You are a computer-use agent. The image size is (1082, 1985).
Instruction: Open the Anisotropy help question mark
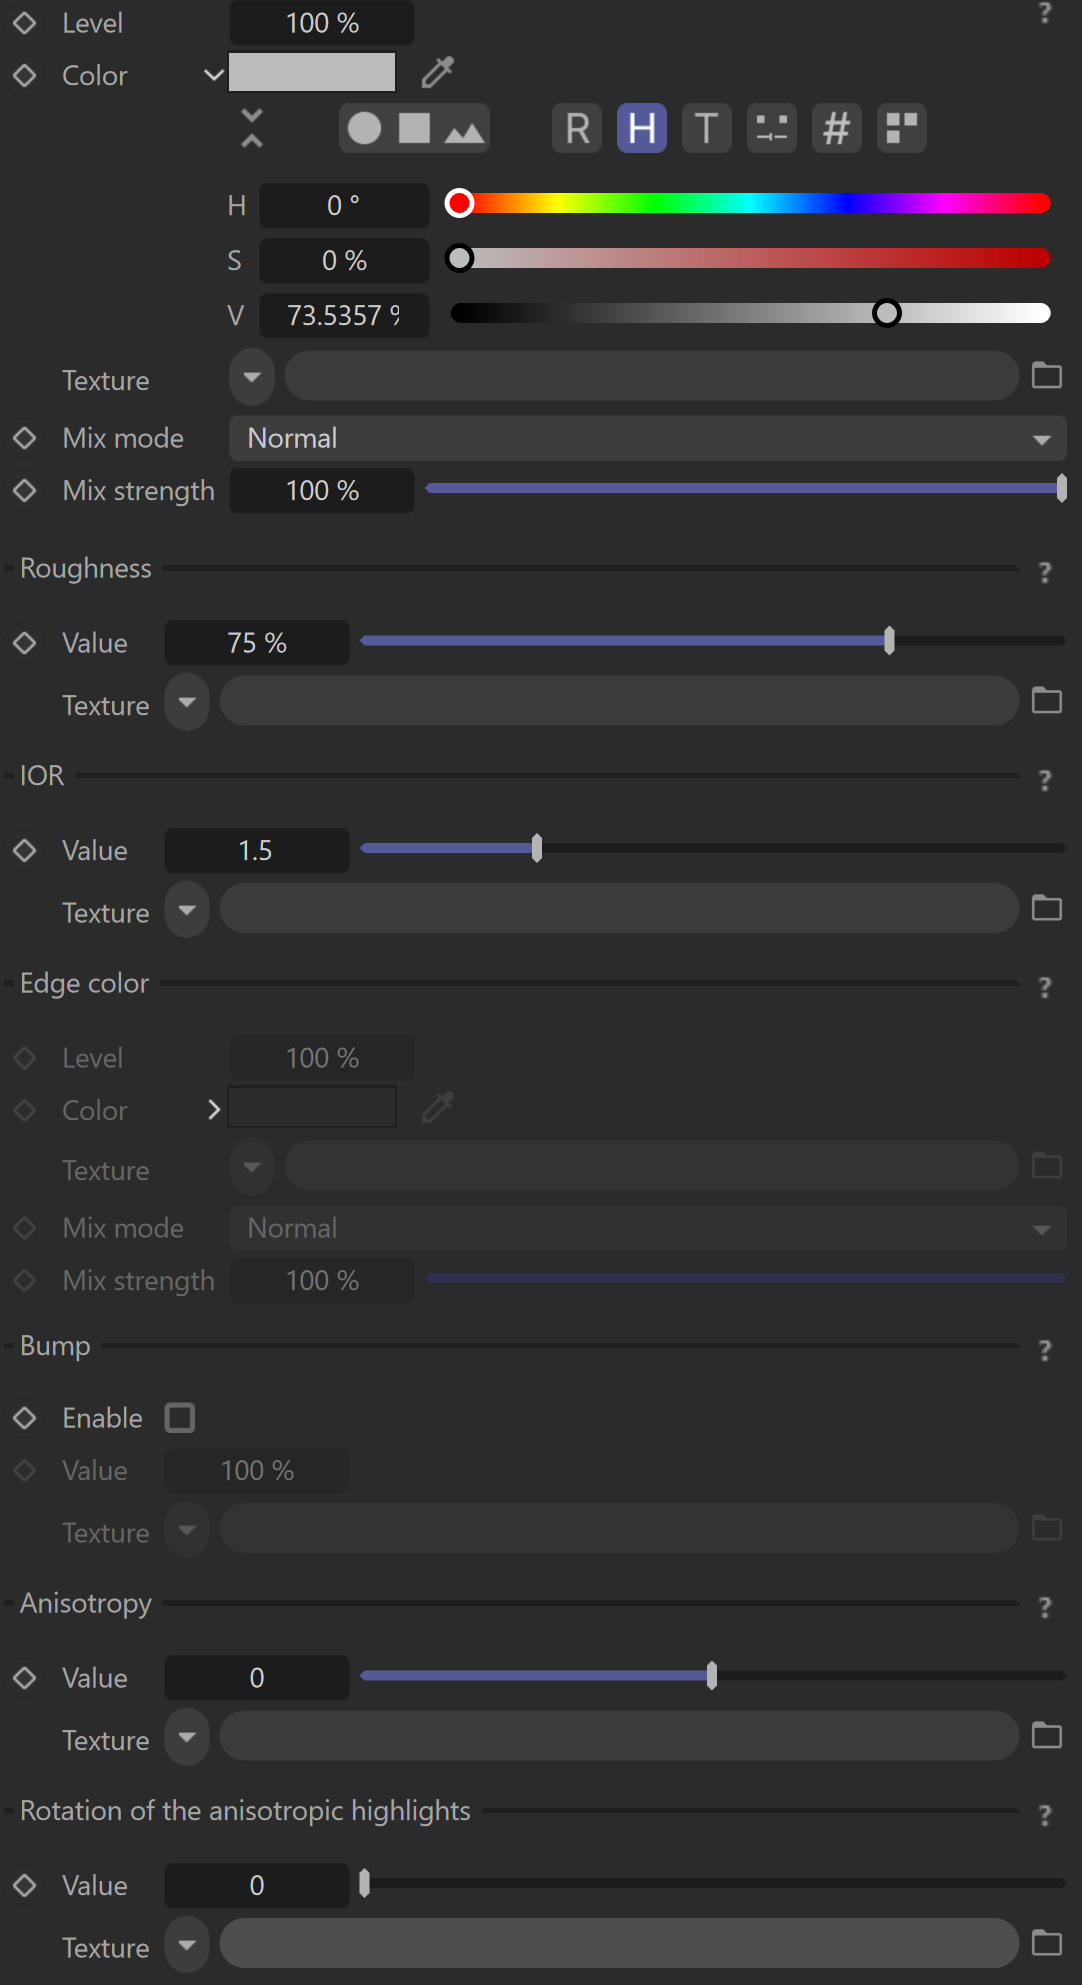click(x=1045, y=1607)
